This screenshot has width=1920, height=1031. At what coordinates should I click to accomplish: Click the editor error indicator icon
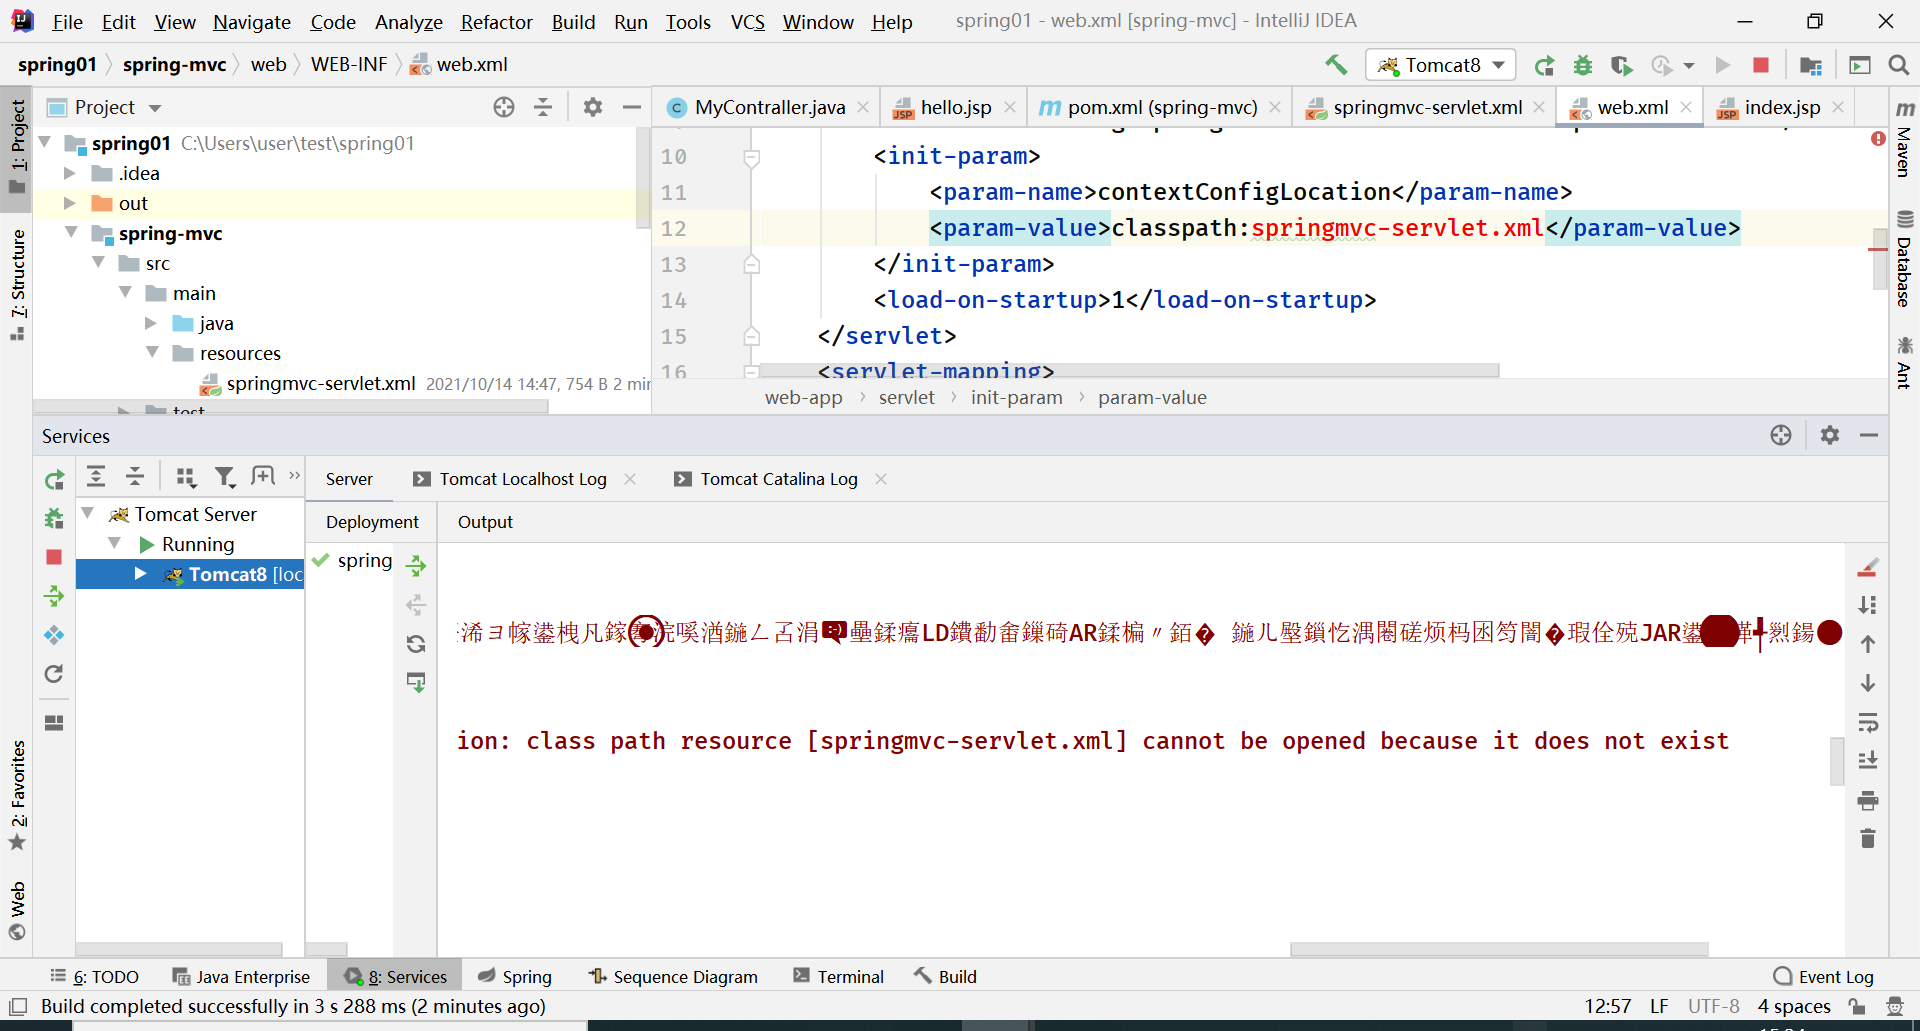tap(1877, 139)
